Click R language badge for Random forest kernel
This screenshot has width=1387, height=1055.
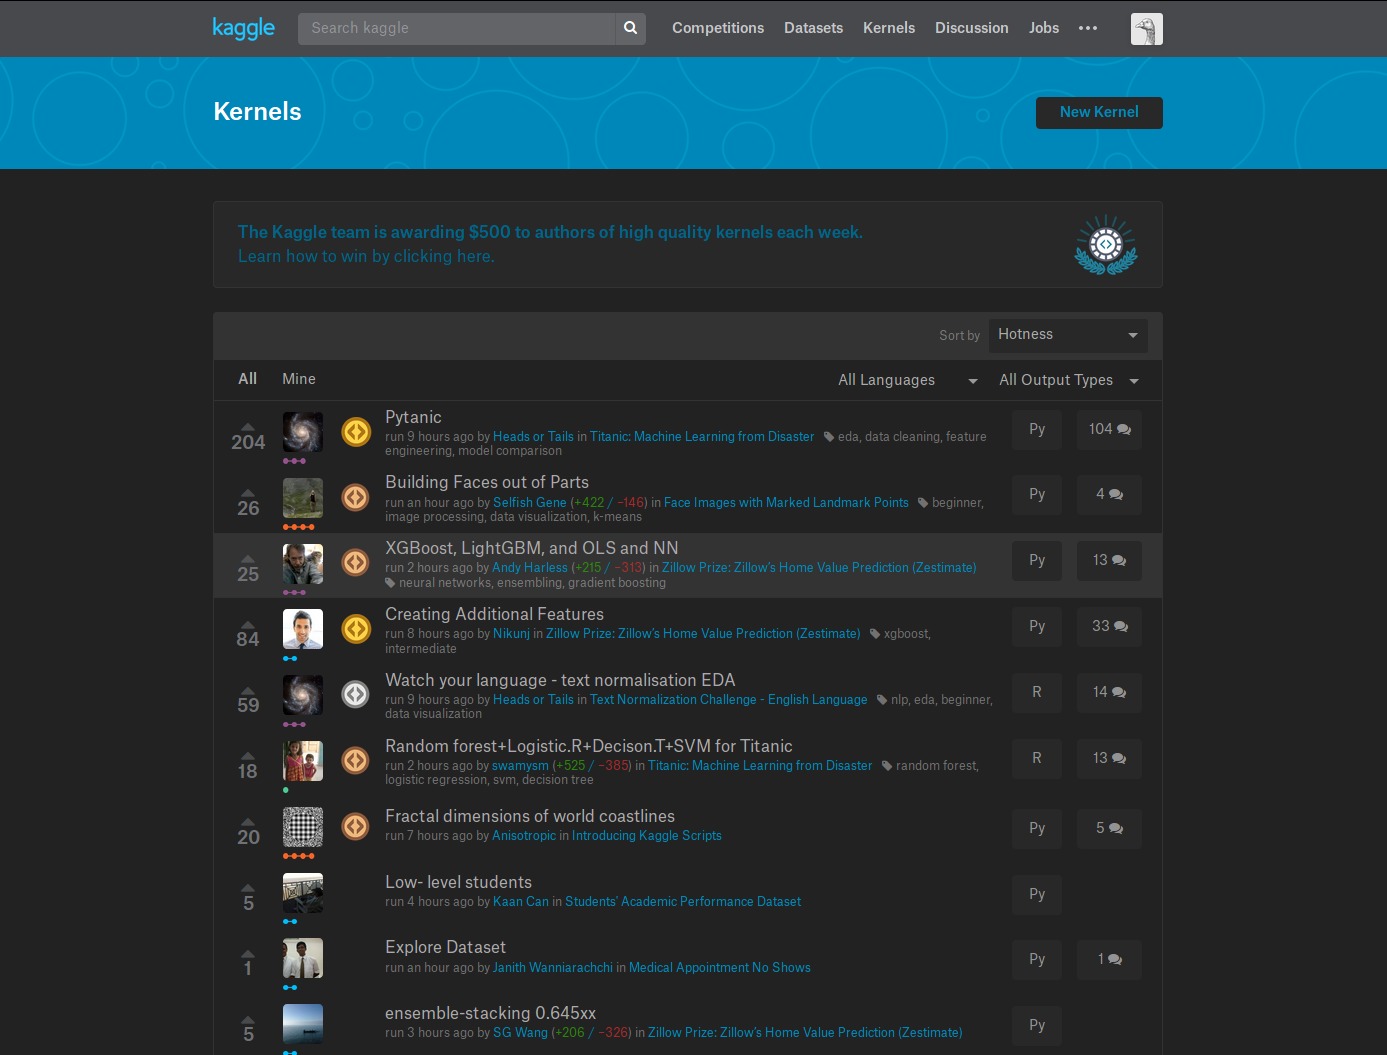coord(1037,758)
